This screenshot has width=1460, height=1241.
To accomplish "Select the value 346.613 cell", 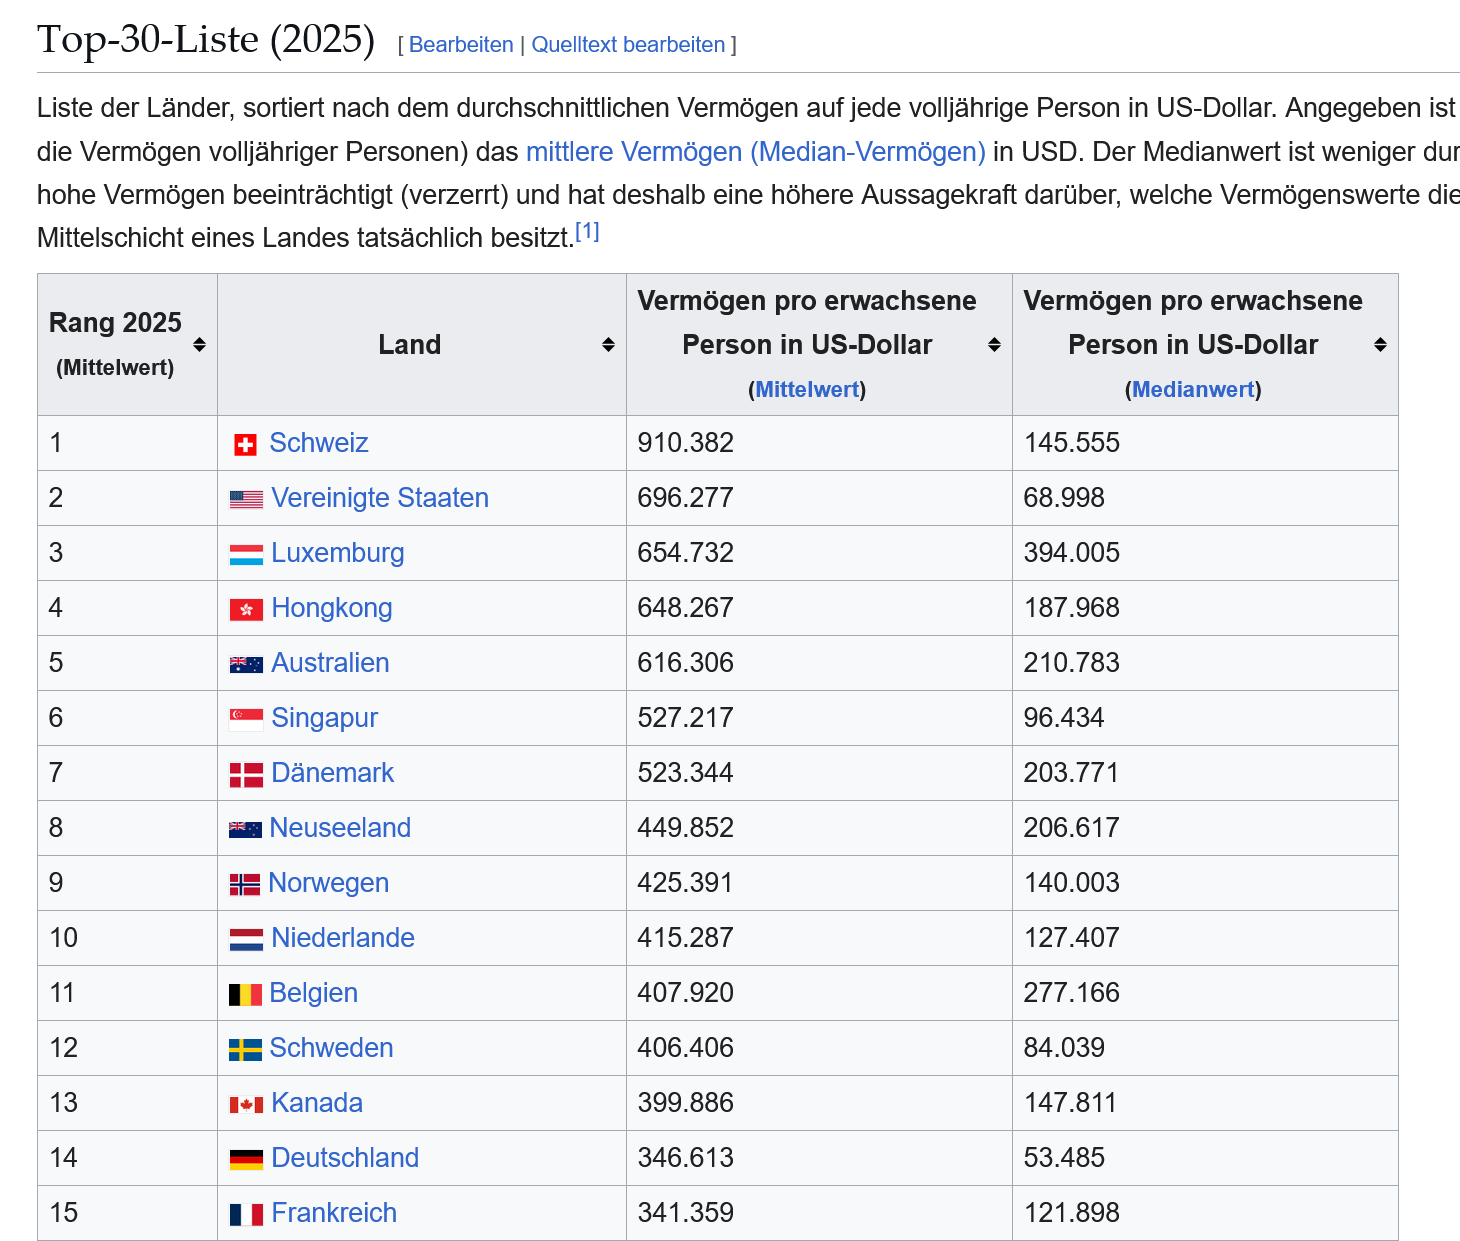I will (x=819, y=1158).
